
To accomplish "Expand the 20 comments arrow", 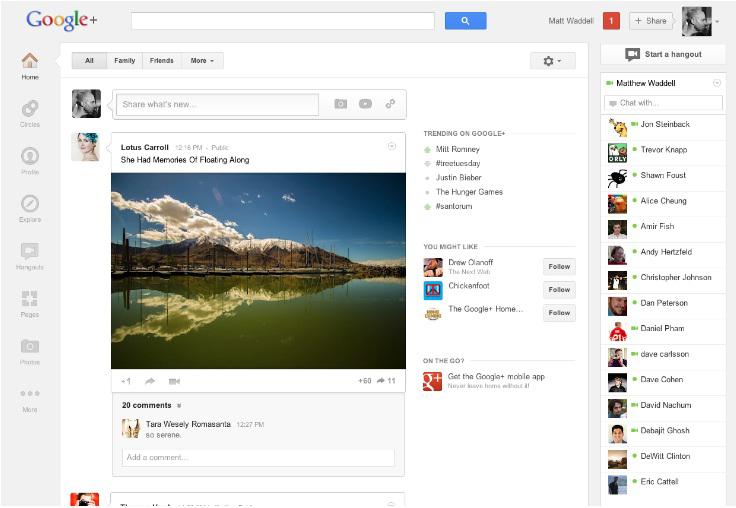I will tap(179, 406).
